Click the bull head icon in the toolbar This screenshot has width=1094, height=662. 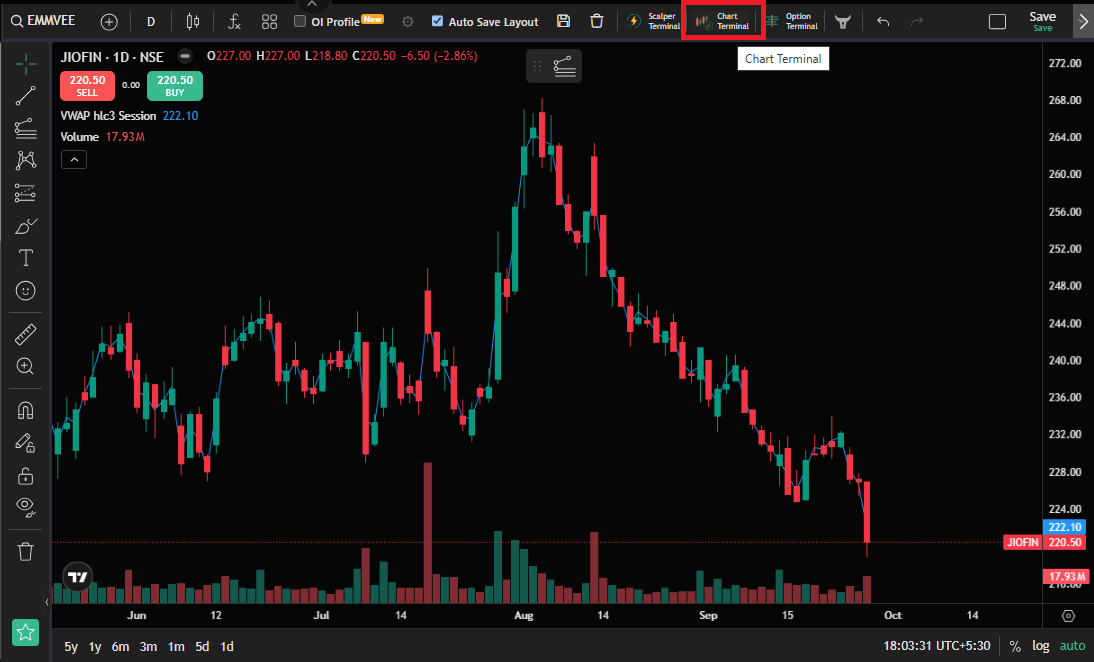click(843, 22)
